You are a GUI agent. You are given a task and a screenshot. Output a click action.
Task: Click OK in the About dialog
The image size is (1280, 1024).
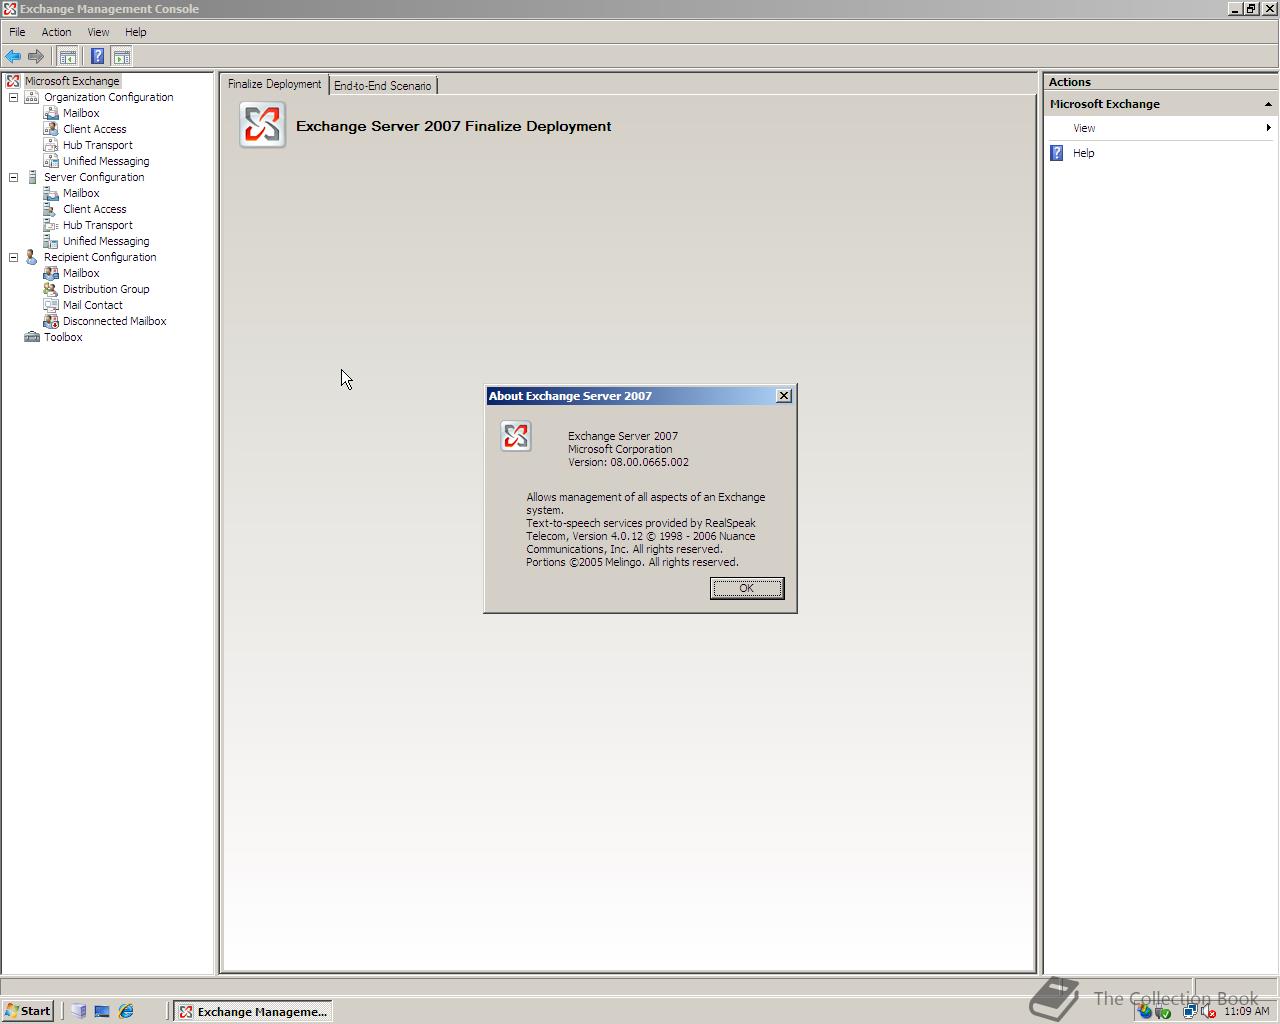(747, 588)
